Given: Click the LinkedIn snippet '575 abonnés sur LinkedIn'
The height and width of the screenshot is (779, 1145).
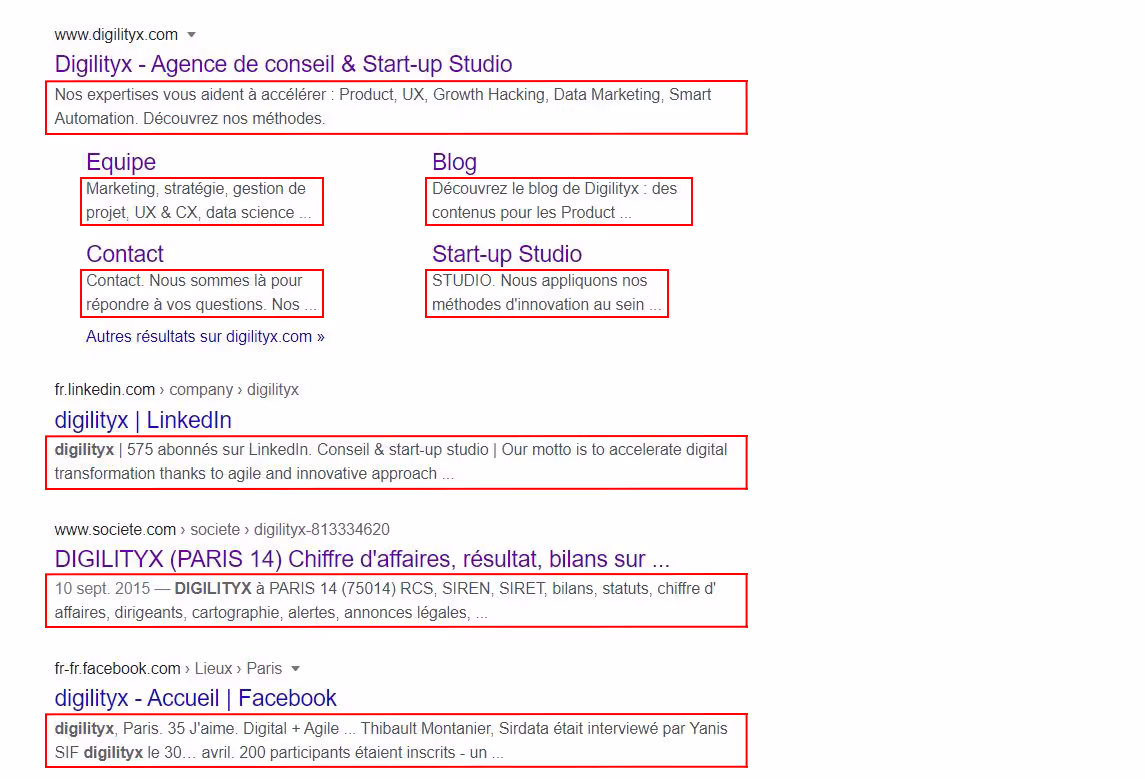Looking at the screenshot, I should 396,462.
